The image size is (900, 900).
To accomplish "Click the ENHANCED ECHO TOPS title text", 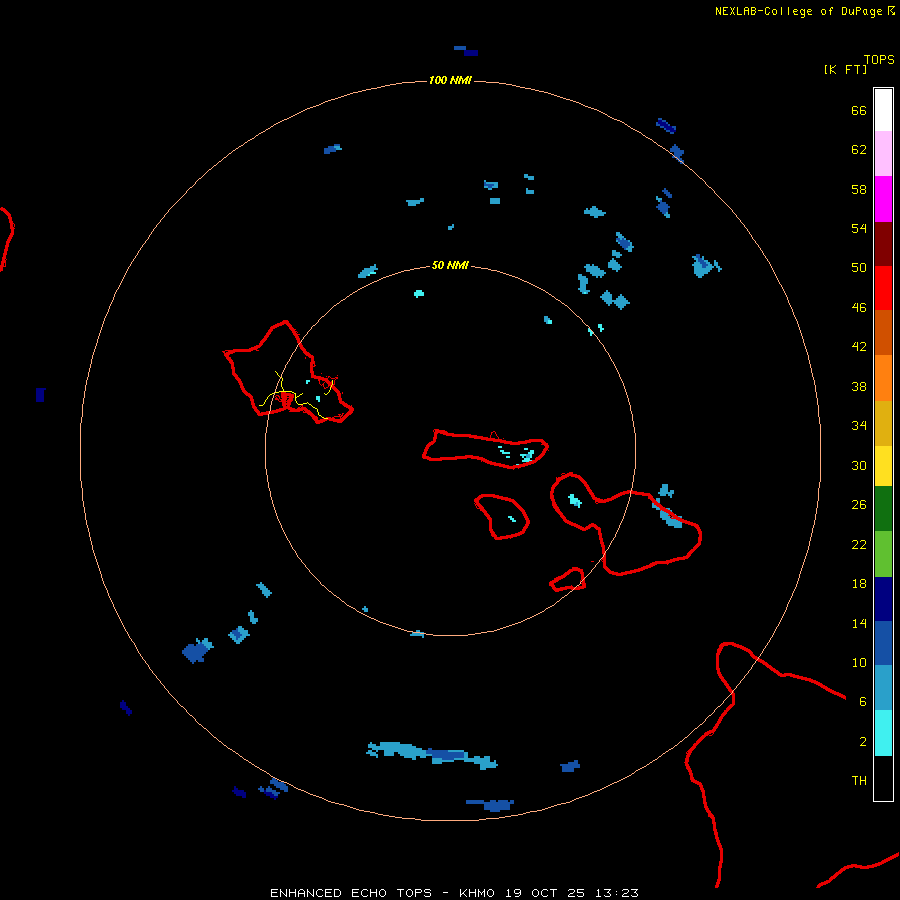I will tap(351, 893).
